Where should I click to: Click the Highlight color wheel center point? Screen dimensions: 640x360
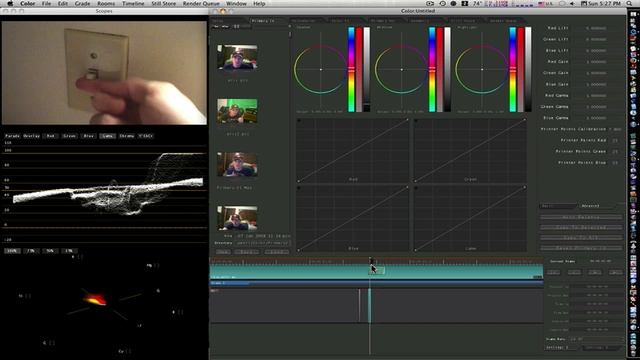pos(482,69)
